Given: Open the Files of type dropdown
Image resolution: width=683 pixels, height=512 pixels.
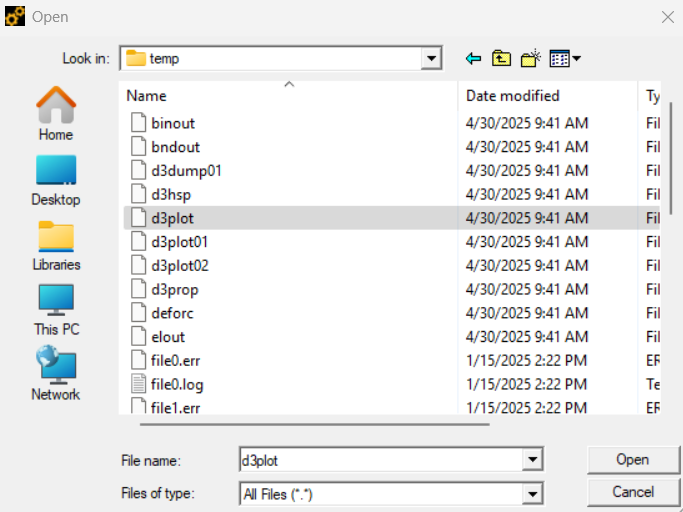Looking at the screenshot, I should tap(532, 493).
